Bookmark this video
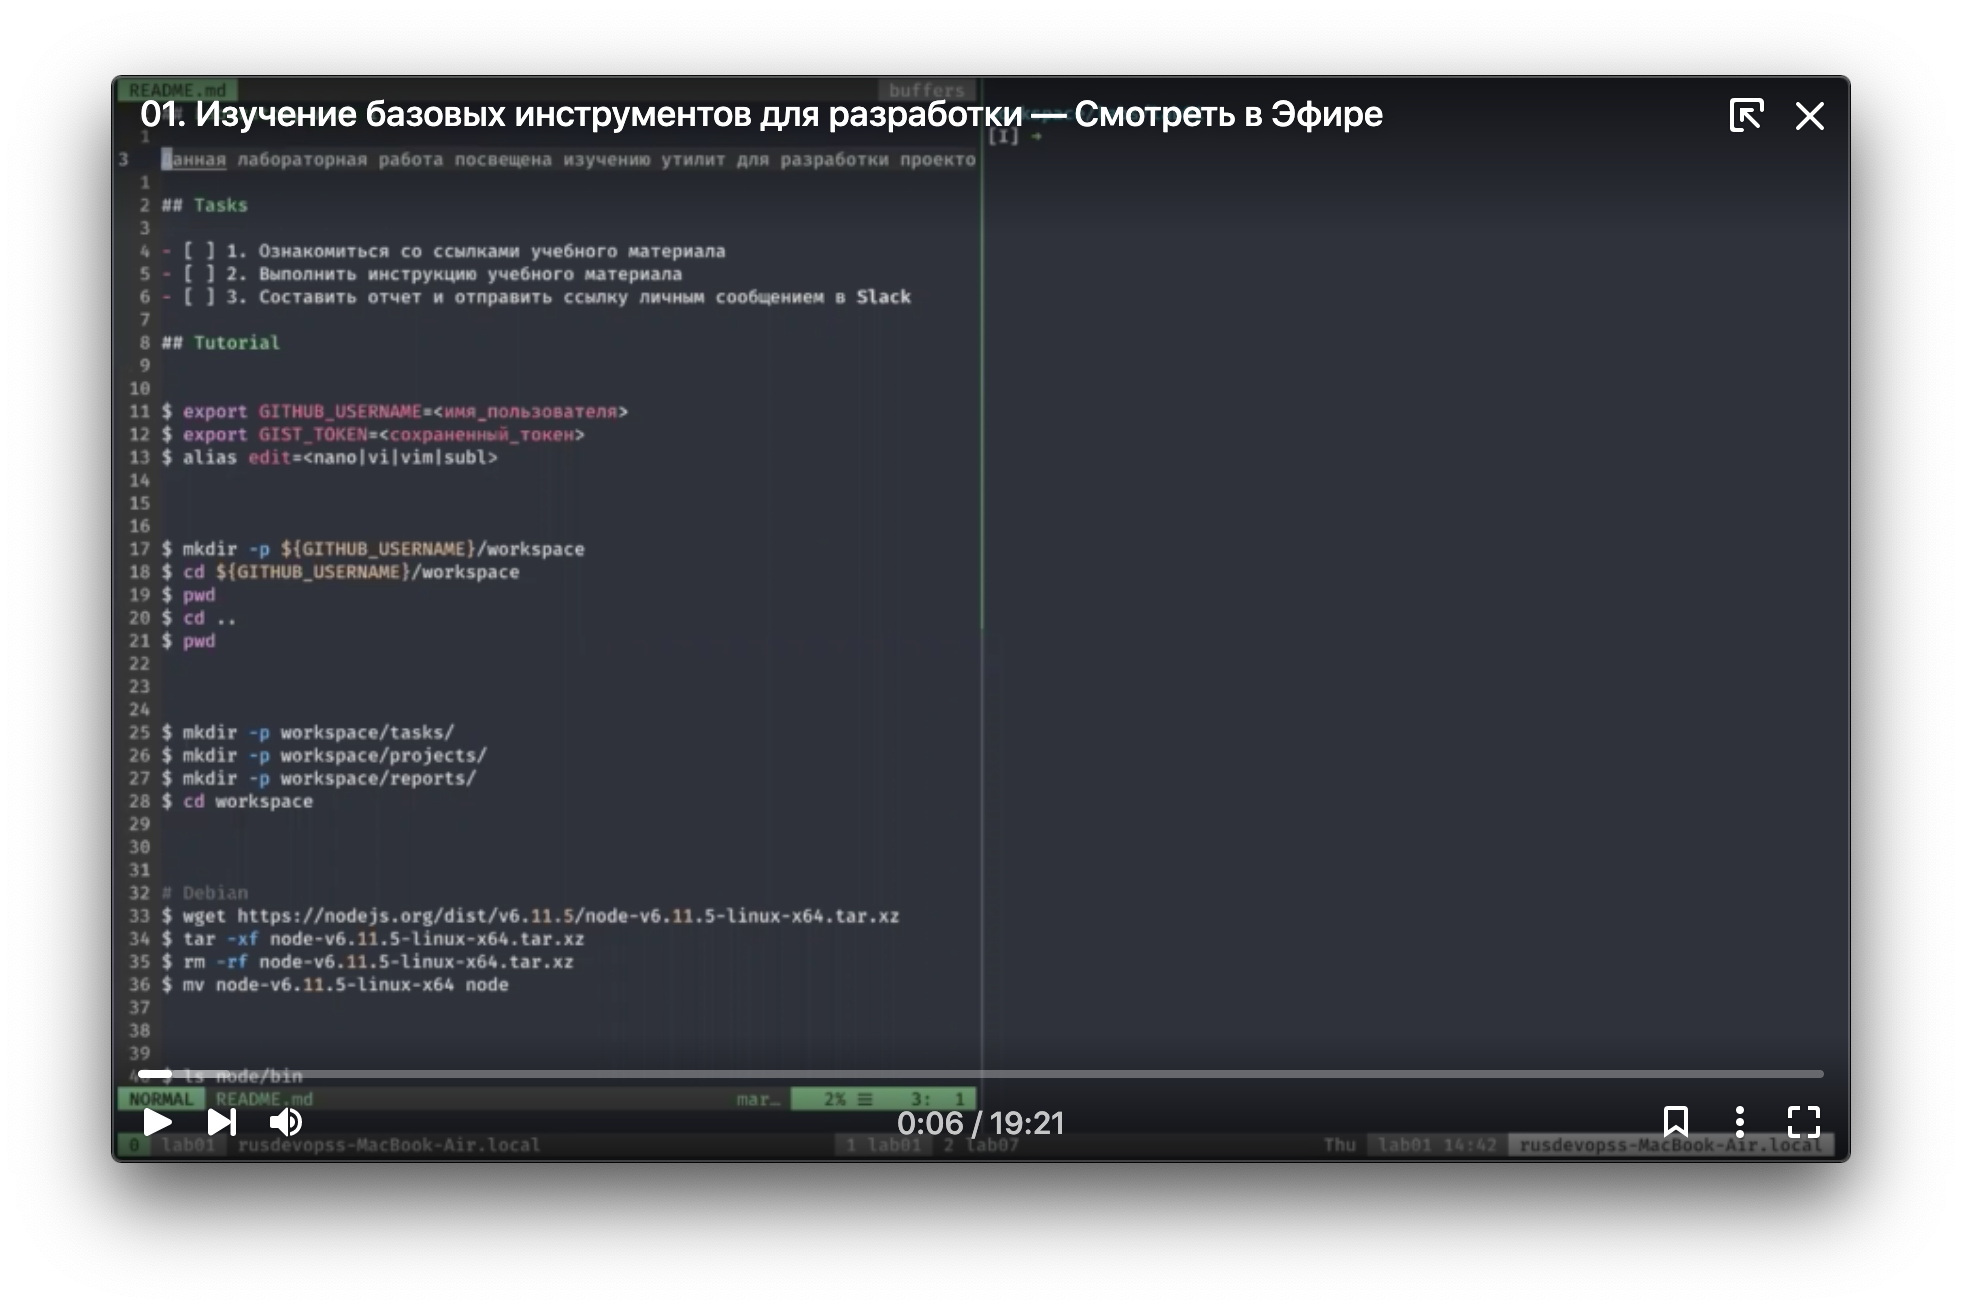Image resolution: width=1962 pixels, height=1310 pixels. click(x=1676, y=1121)
